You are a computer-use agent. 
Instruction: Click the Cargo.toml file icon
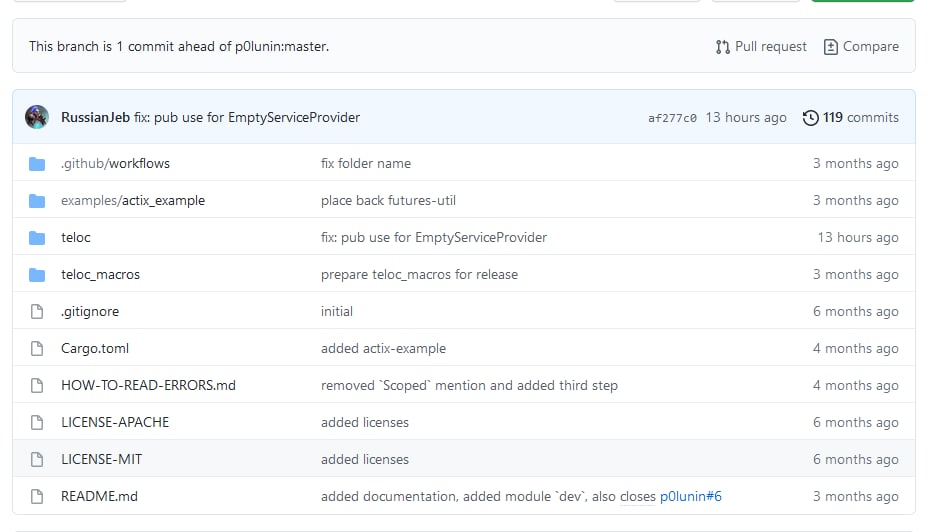pos(37,349)
